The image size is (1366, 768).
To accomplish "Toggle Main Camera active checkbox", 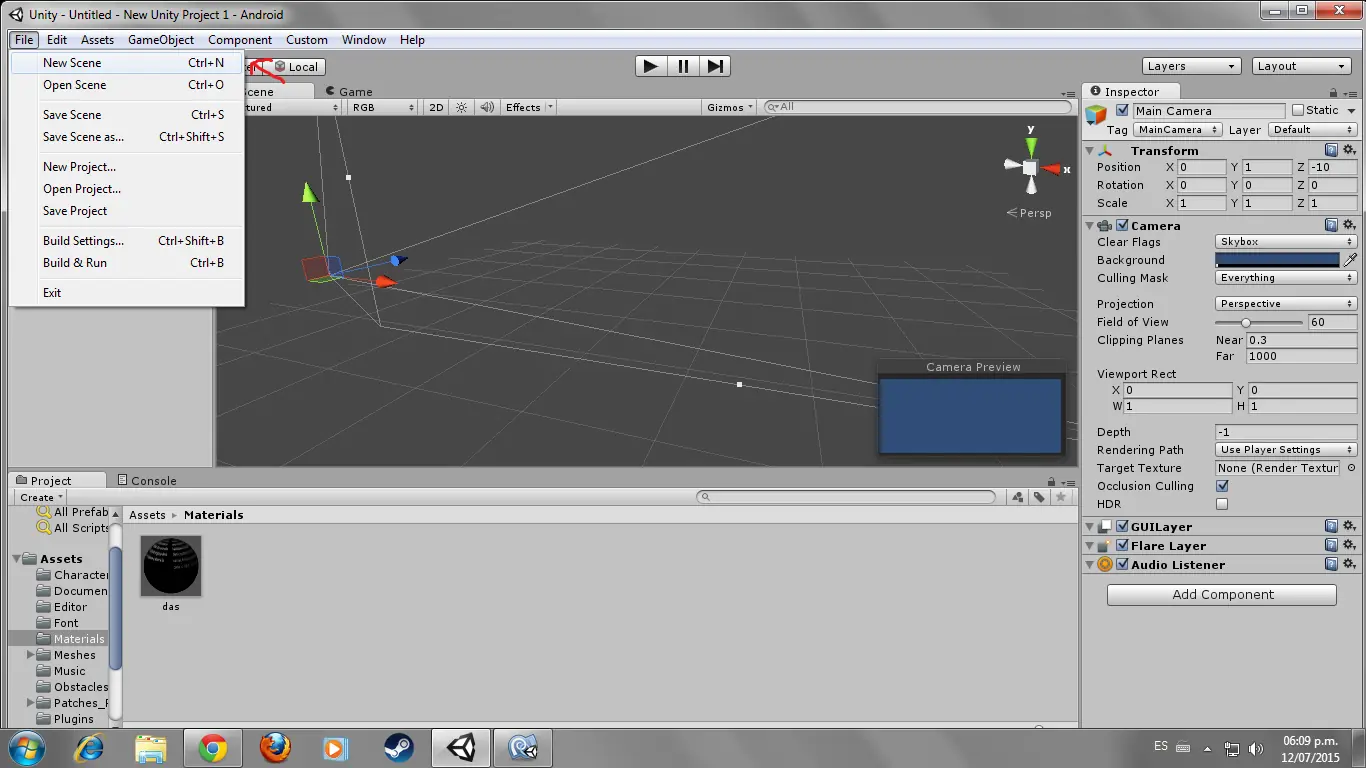I will 1123,110.
